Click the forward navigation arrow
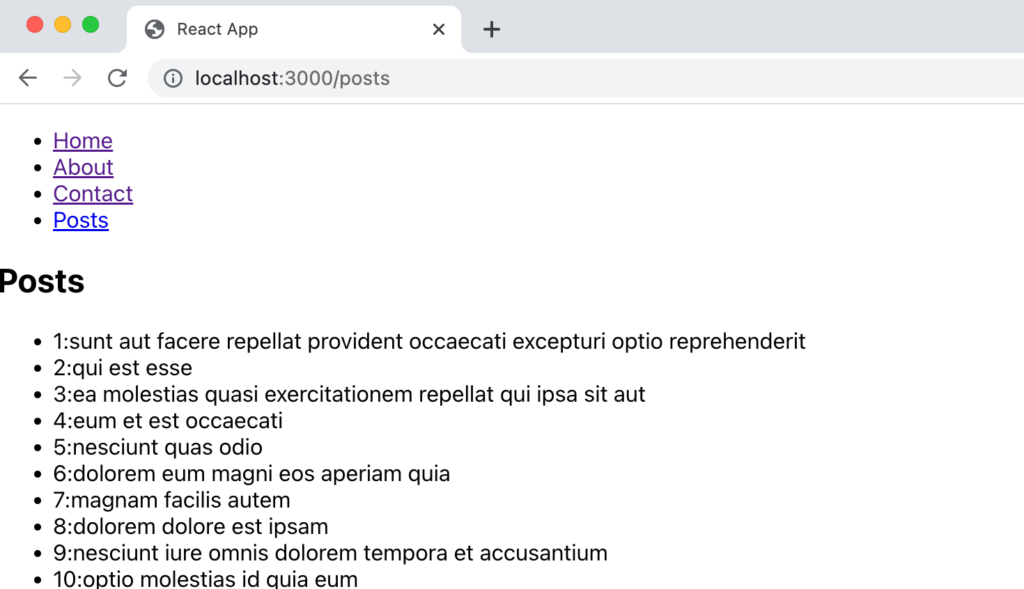This screenshot has width=1024, height=589. point(72,77)
